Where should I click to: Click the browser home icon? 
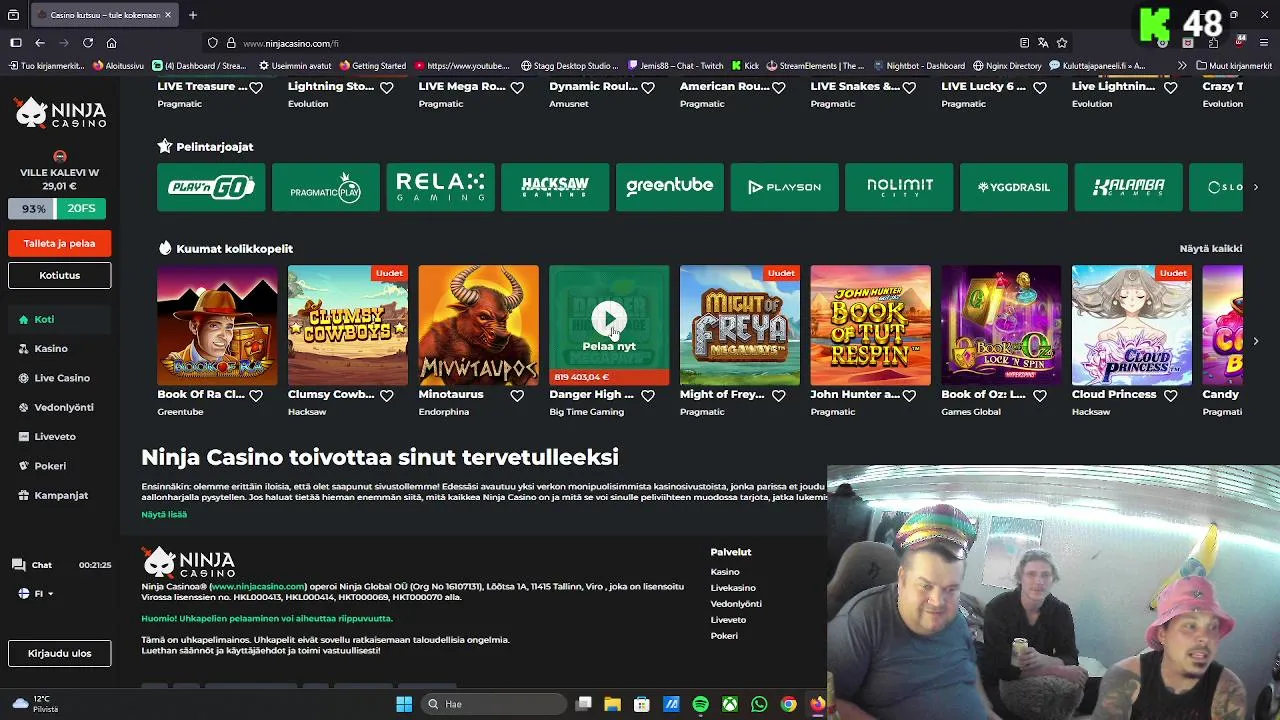click(112, 43)
